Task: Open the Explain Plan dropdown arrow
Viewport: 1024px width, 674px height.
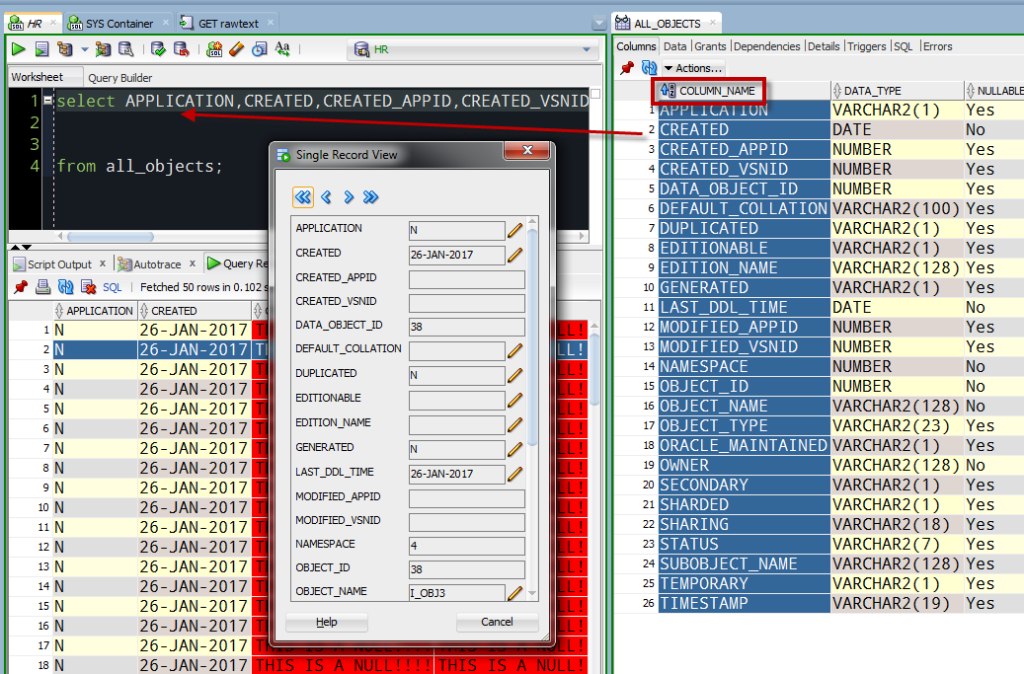Action: click(84, 49)
